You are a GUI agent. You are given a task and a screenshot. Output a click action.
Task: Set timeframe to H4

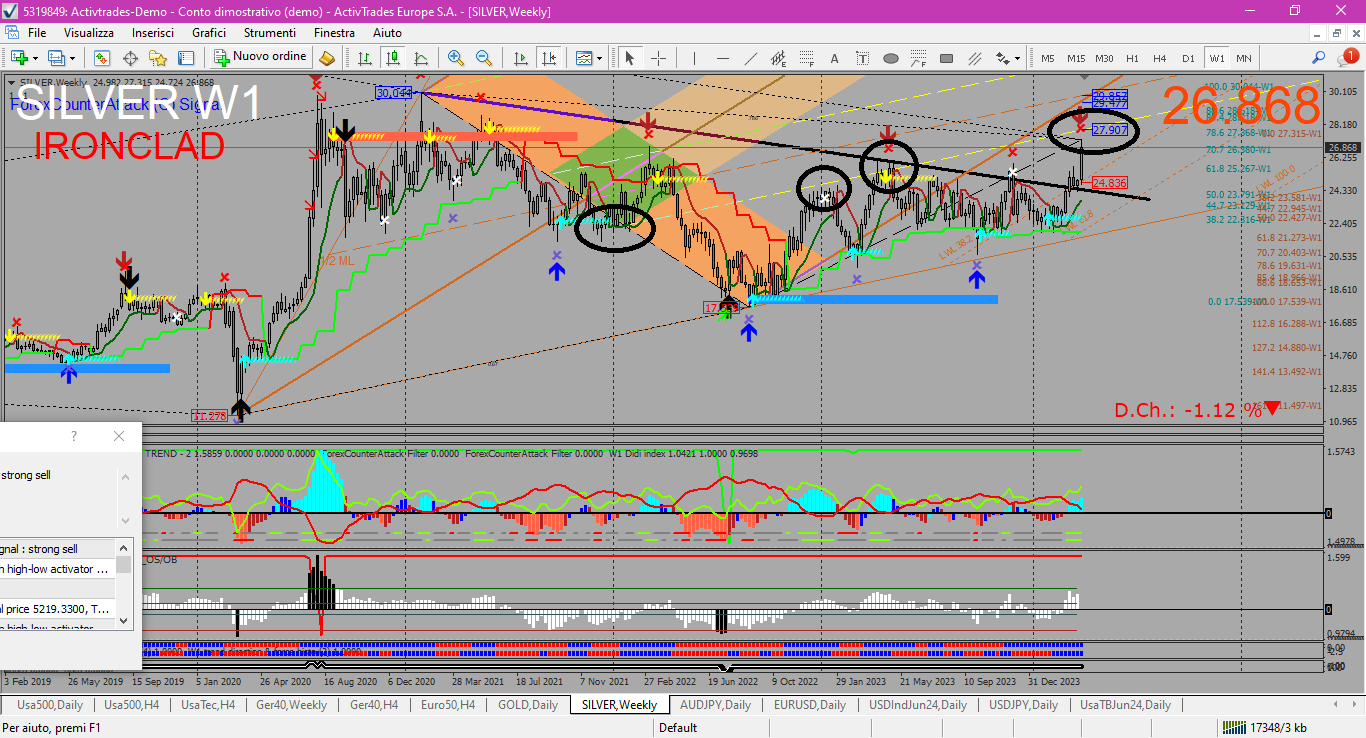[1160, 58]
